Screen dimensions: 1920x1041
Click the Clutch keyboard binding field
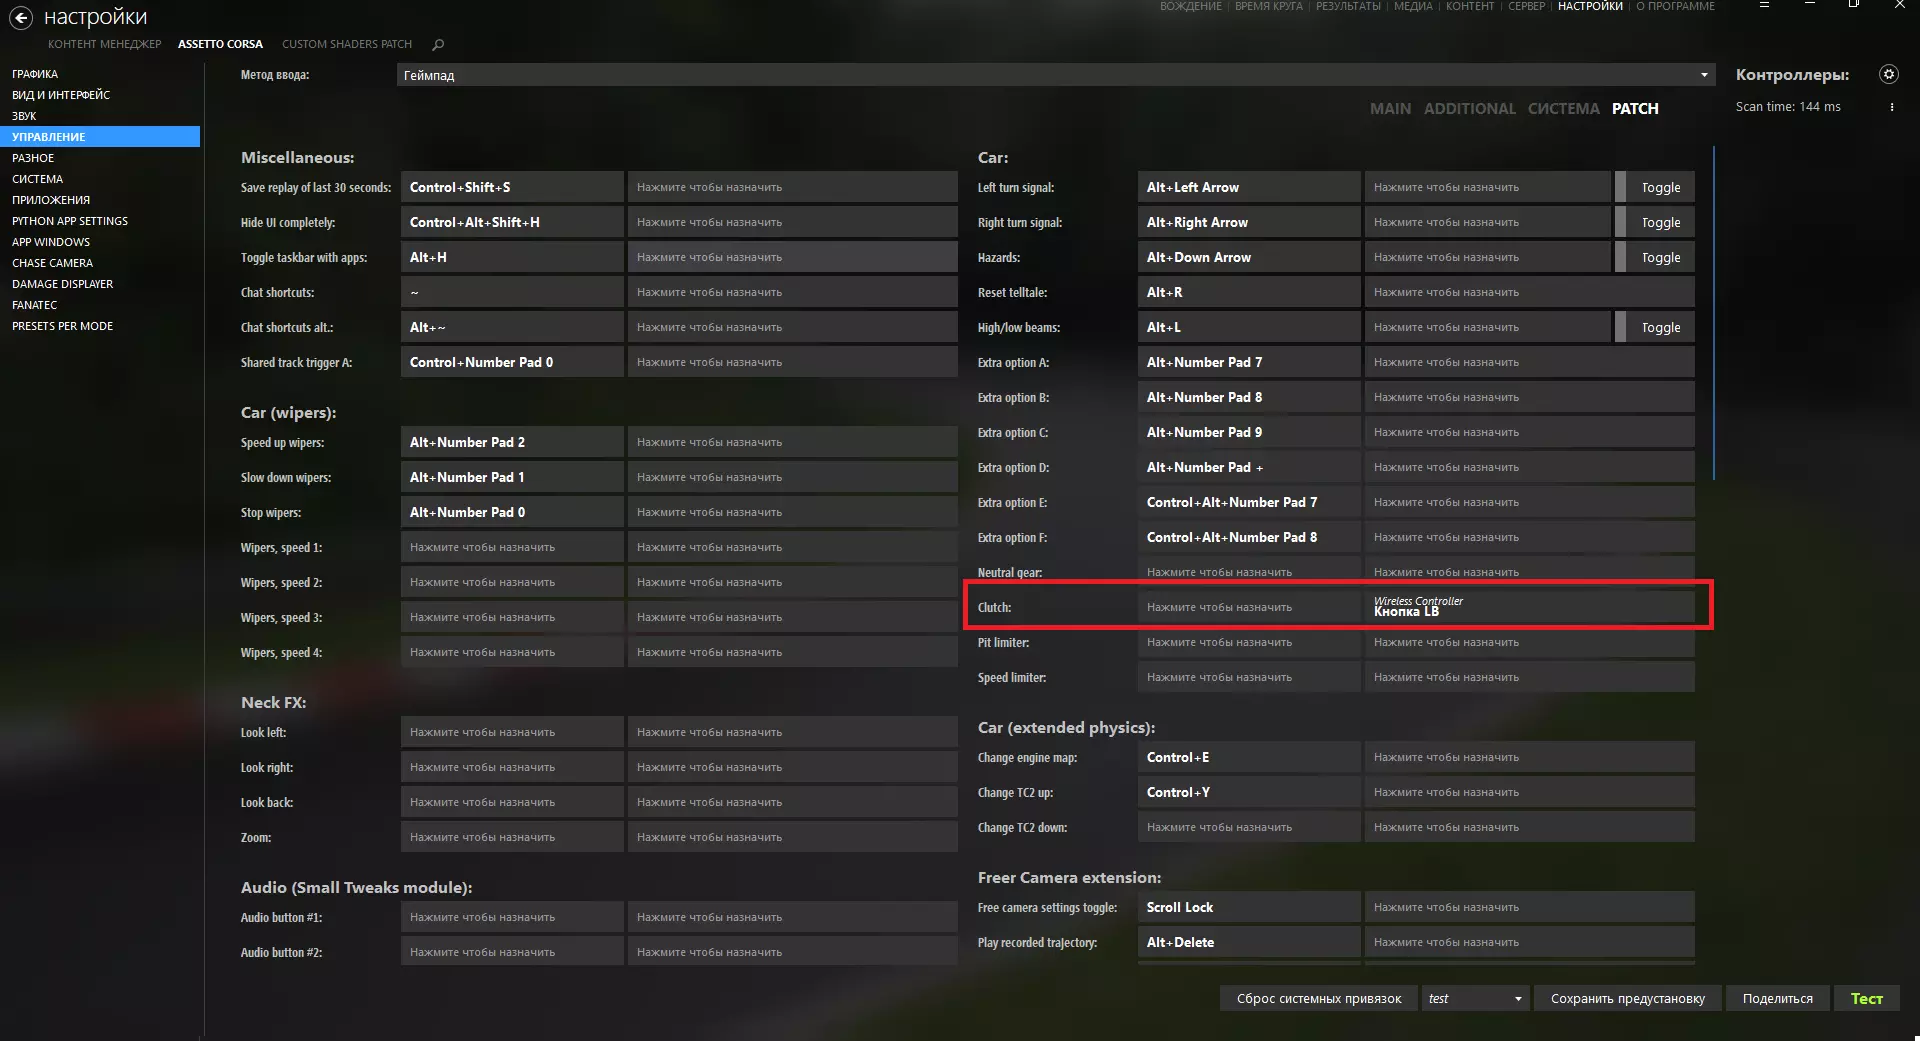click(1248, 607)
